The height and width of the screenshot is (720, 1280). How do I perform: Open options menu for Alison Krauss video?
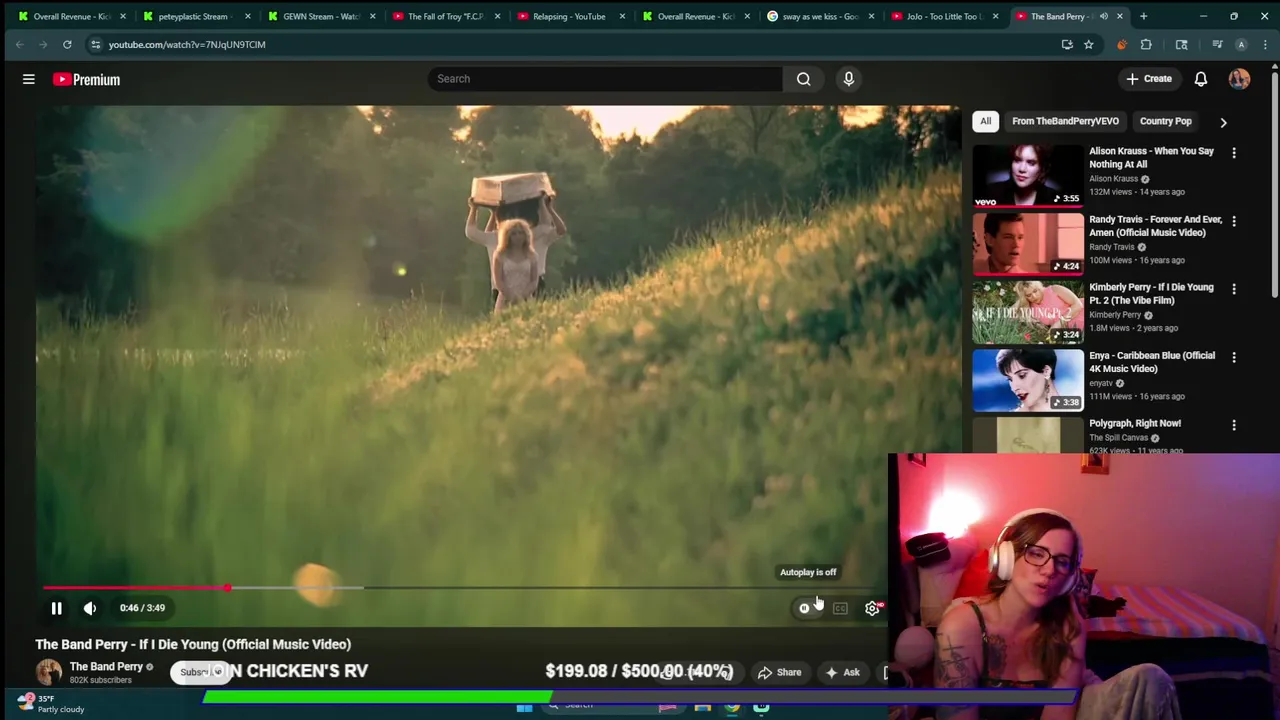click(1234, 153)
